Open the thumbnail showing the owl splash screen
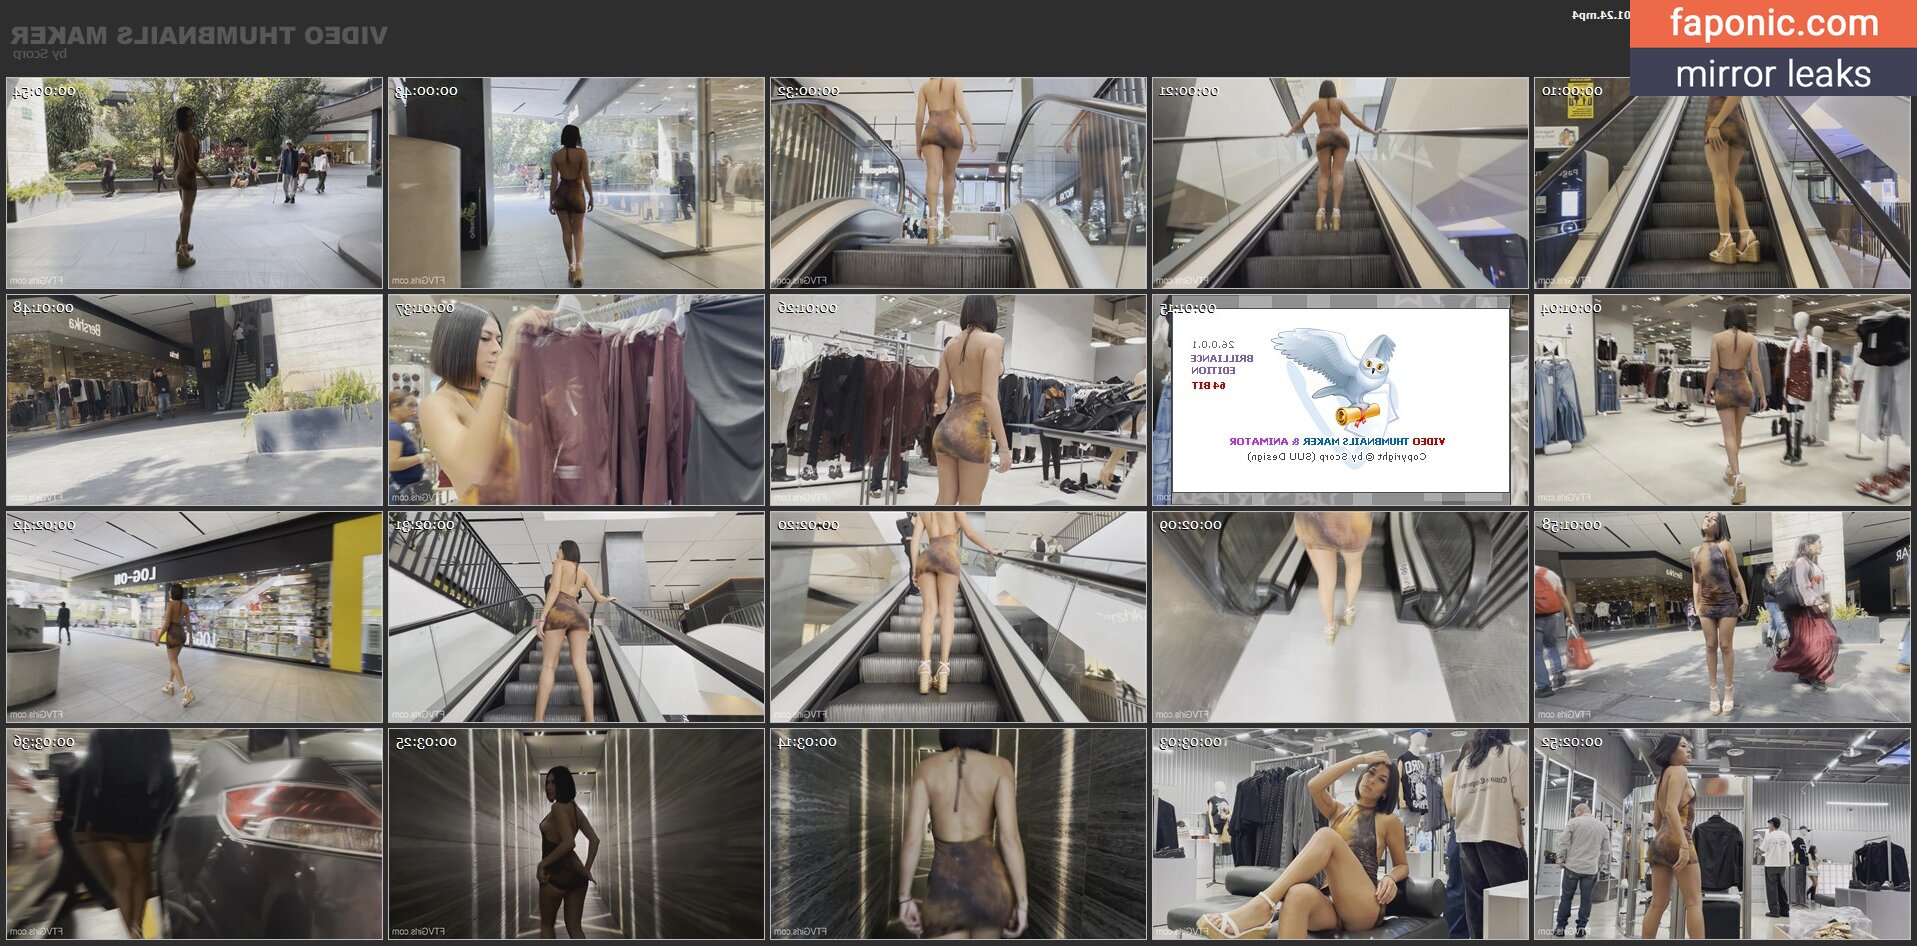The height and width of the screenshot is (946, 1917). [x=1340, y=400]
